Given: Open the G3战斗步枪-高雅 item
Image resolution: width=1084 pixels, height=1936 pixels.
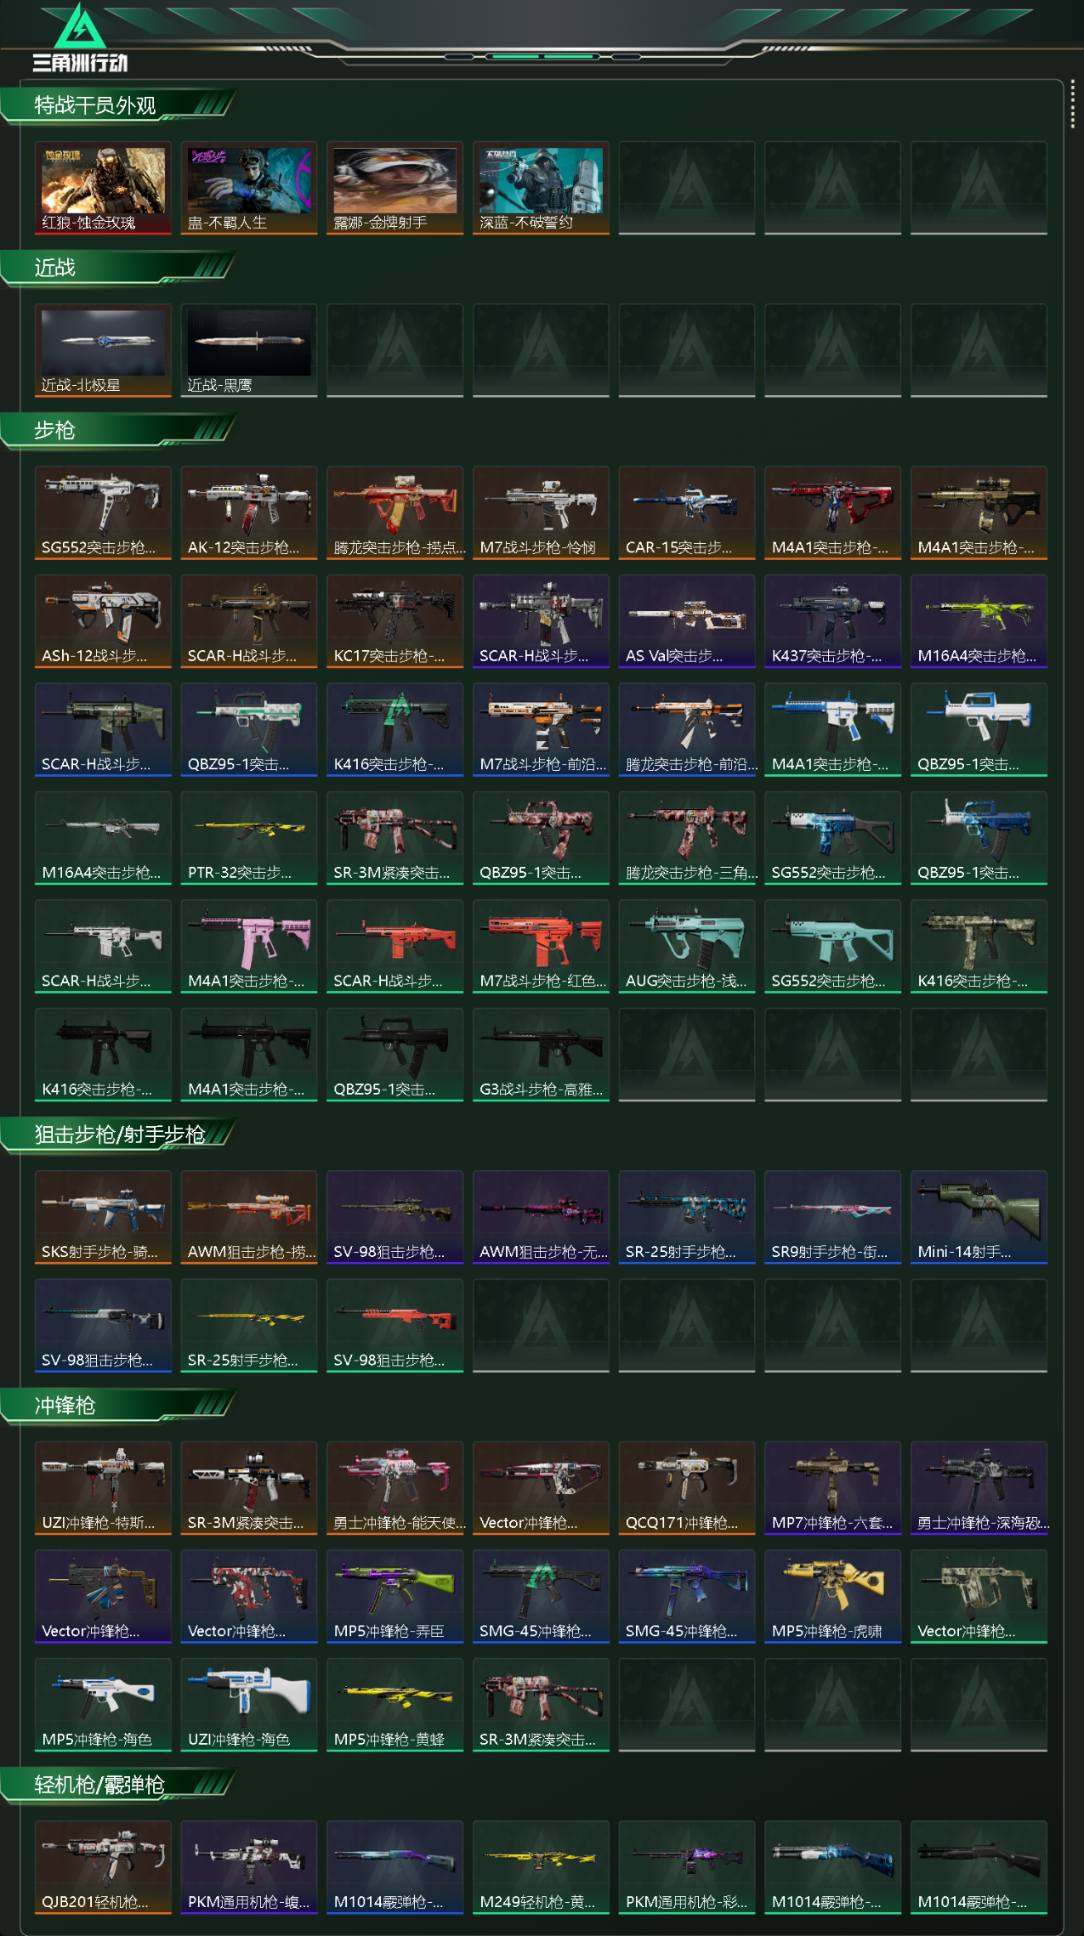Looking at the screenshot, I should pyautogui.click(x=541, y=1055).
